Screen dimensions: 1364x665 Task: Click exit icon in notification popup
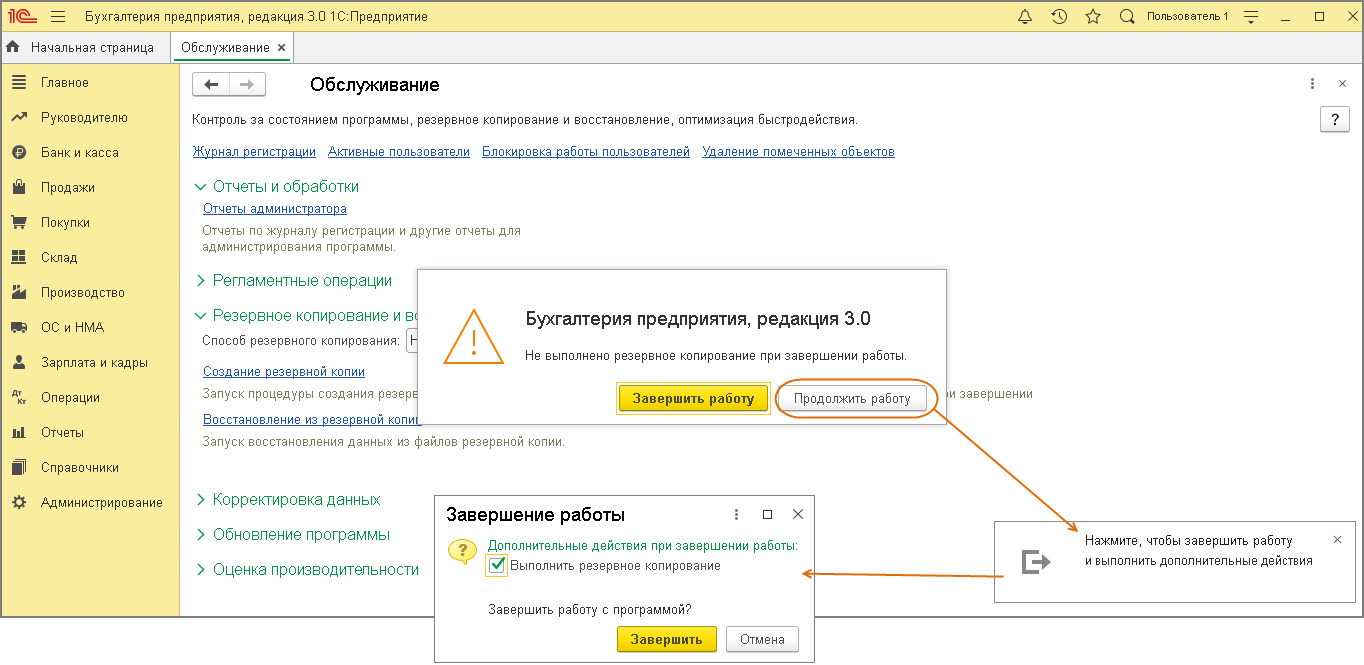point(1036,562)
